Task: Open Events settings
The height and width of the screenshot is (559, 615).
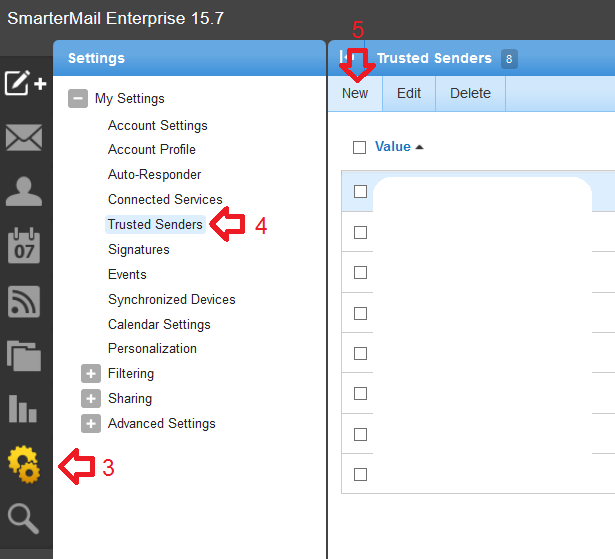Action: pos(127,275)
